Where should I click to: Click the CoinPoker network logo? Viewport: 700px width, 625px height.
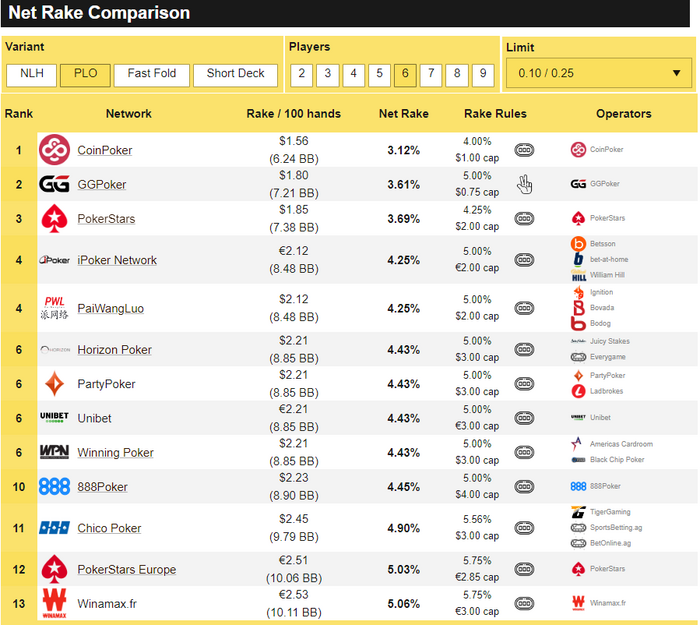click(x=54, y=150)
